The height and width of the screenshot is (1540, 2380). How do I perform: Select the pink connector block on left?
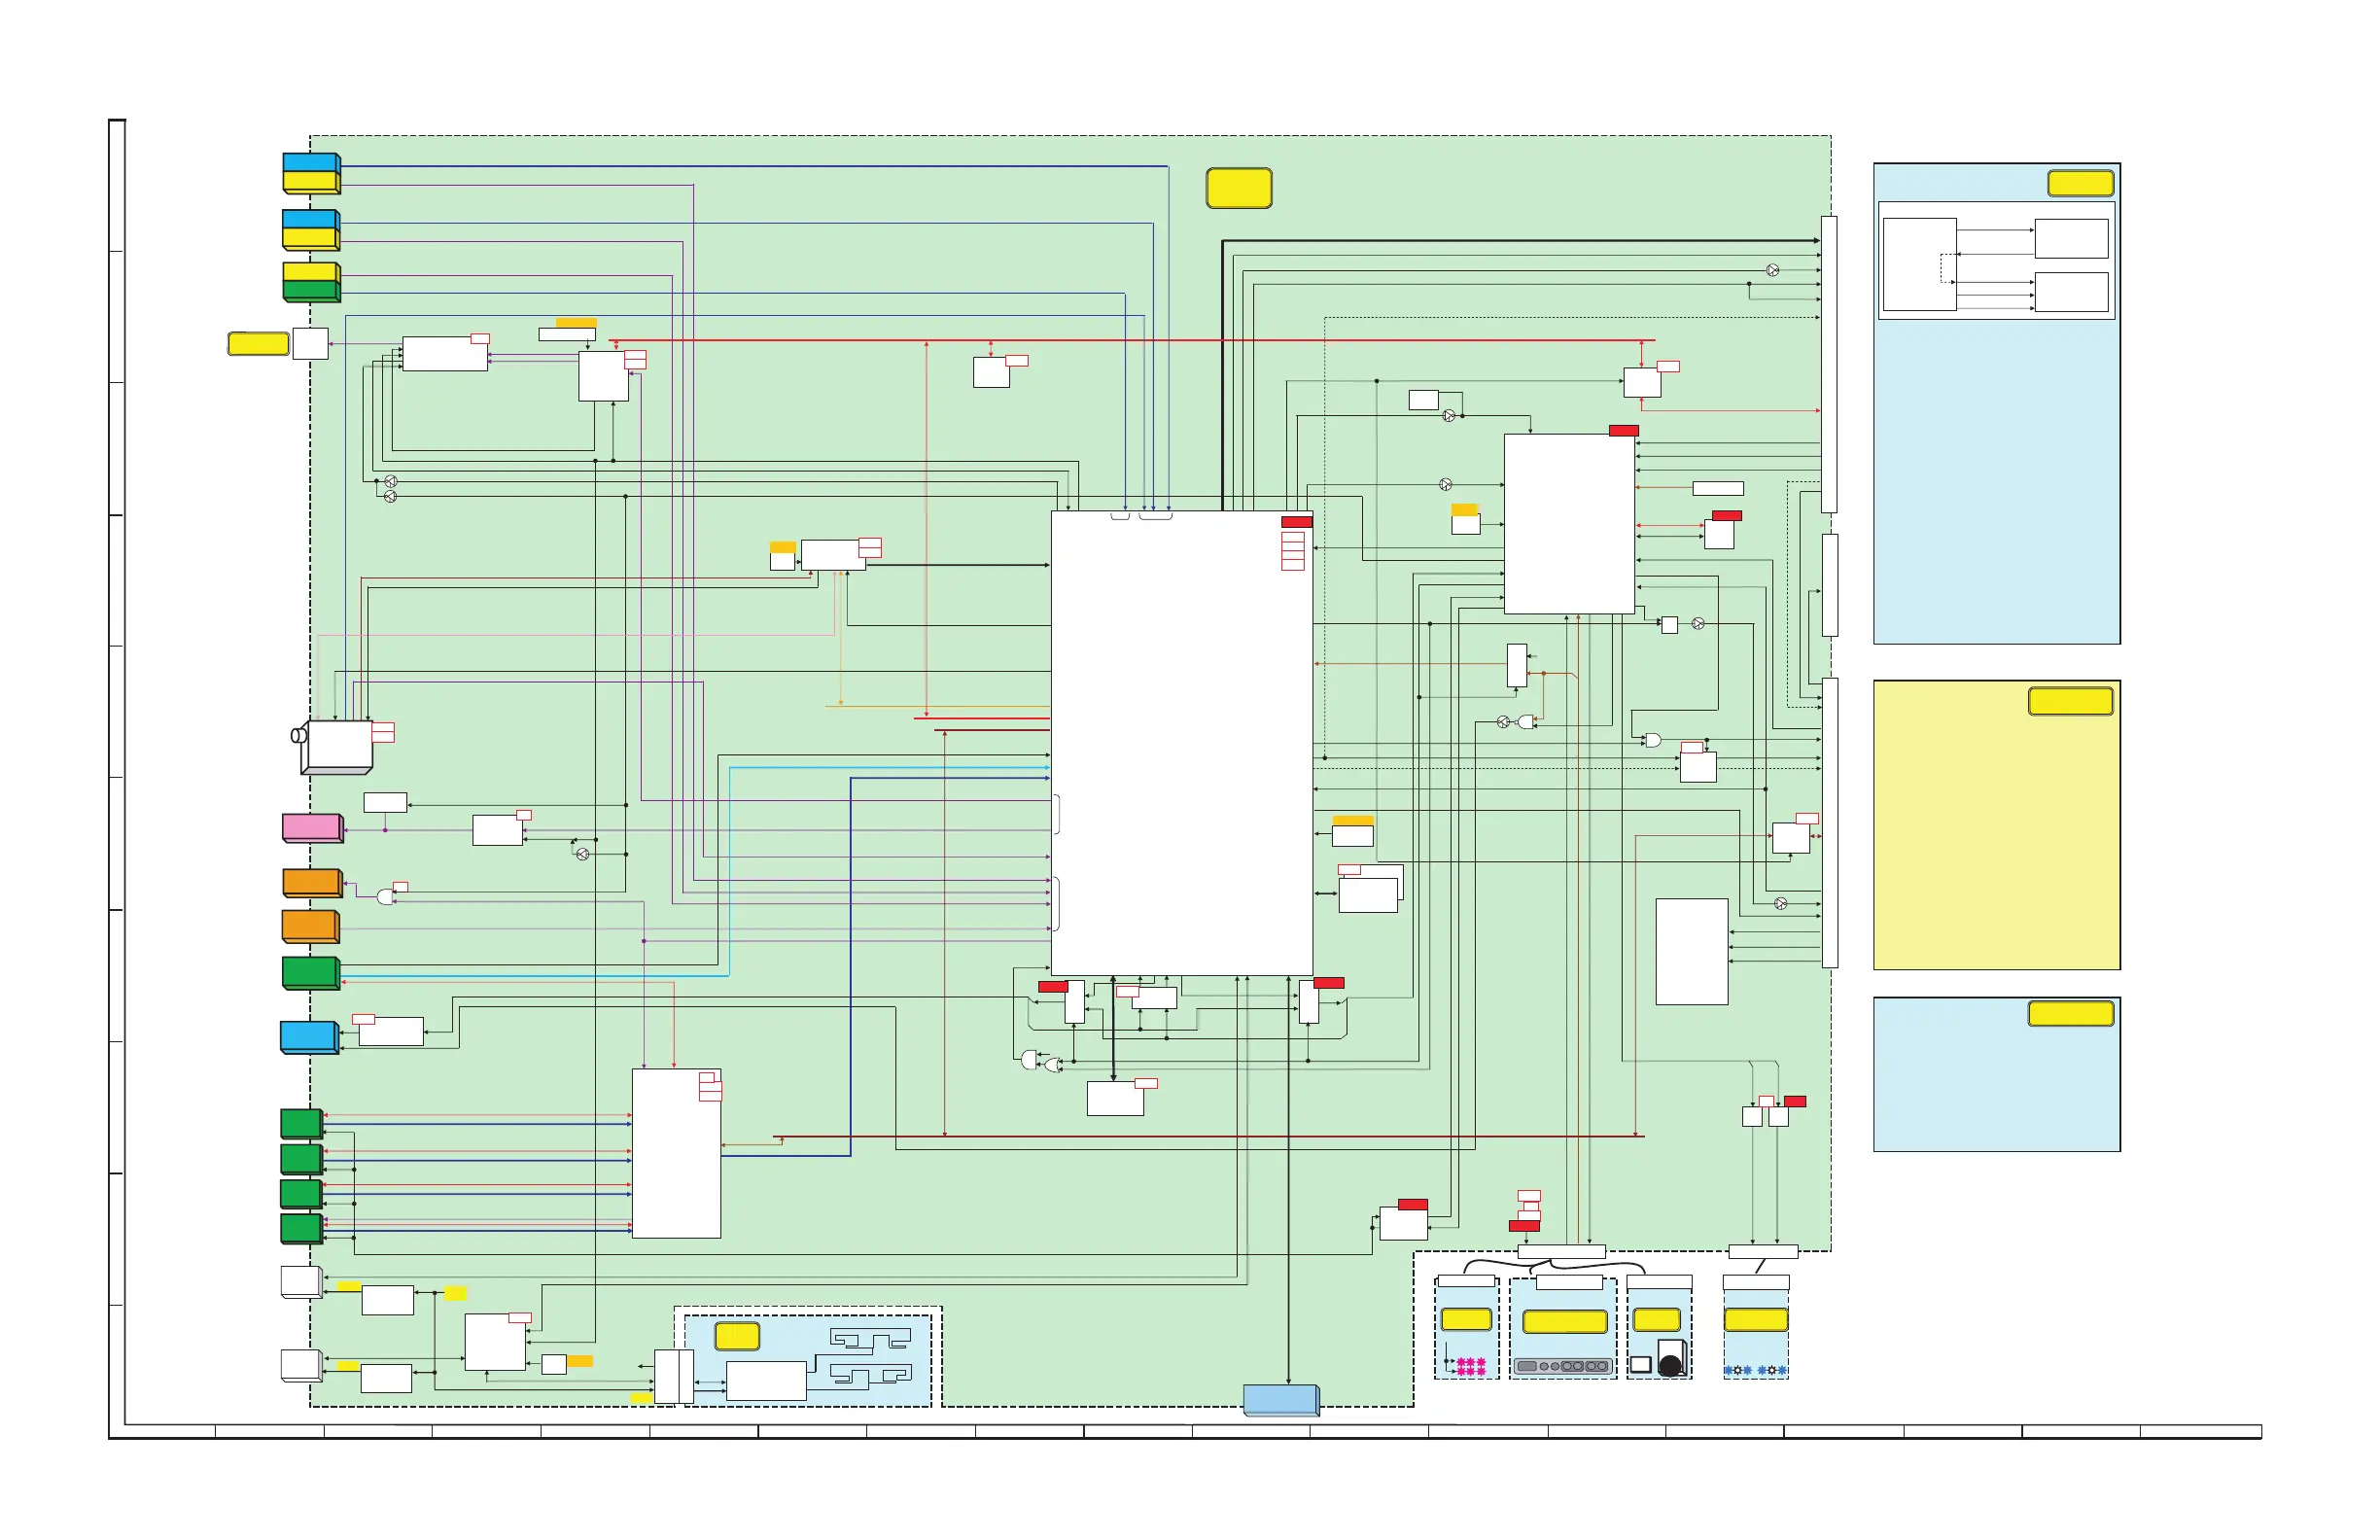[312, 828]
